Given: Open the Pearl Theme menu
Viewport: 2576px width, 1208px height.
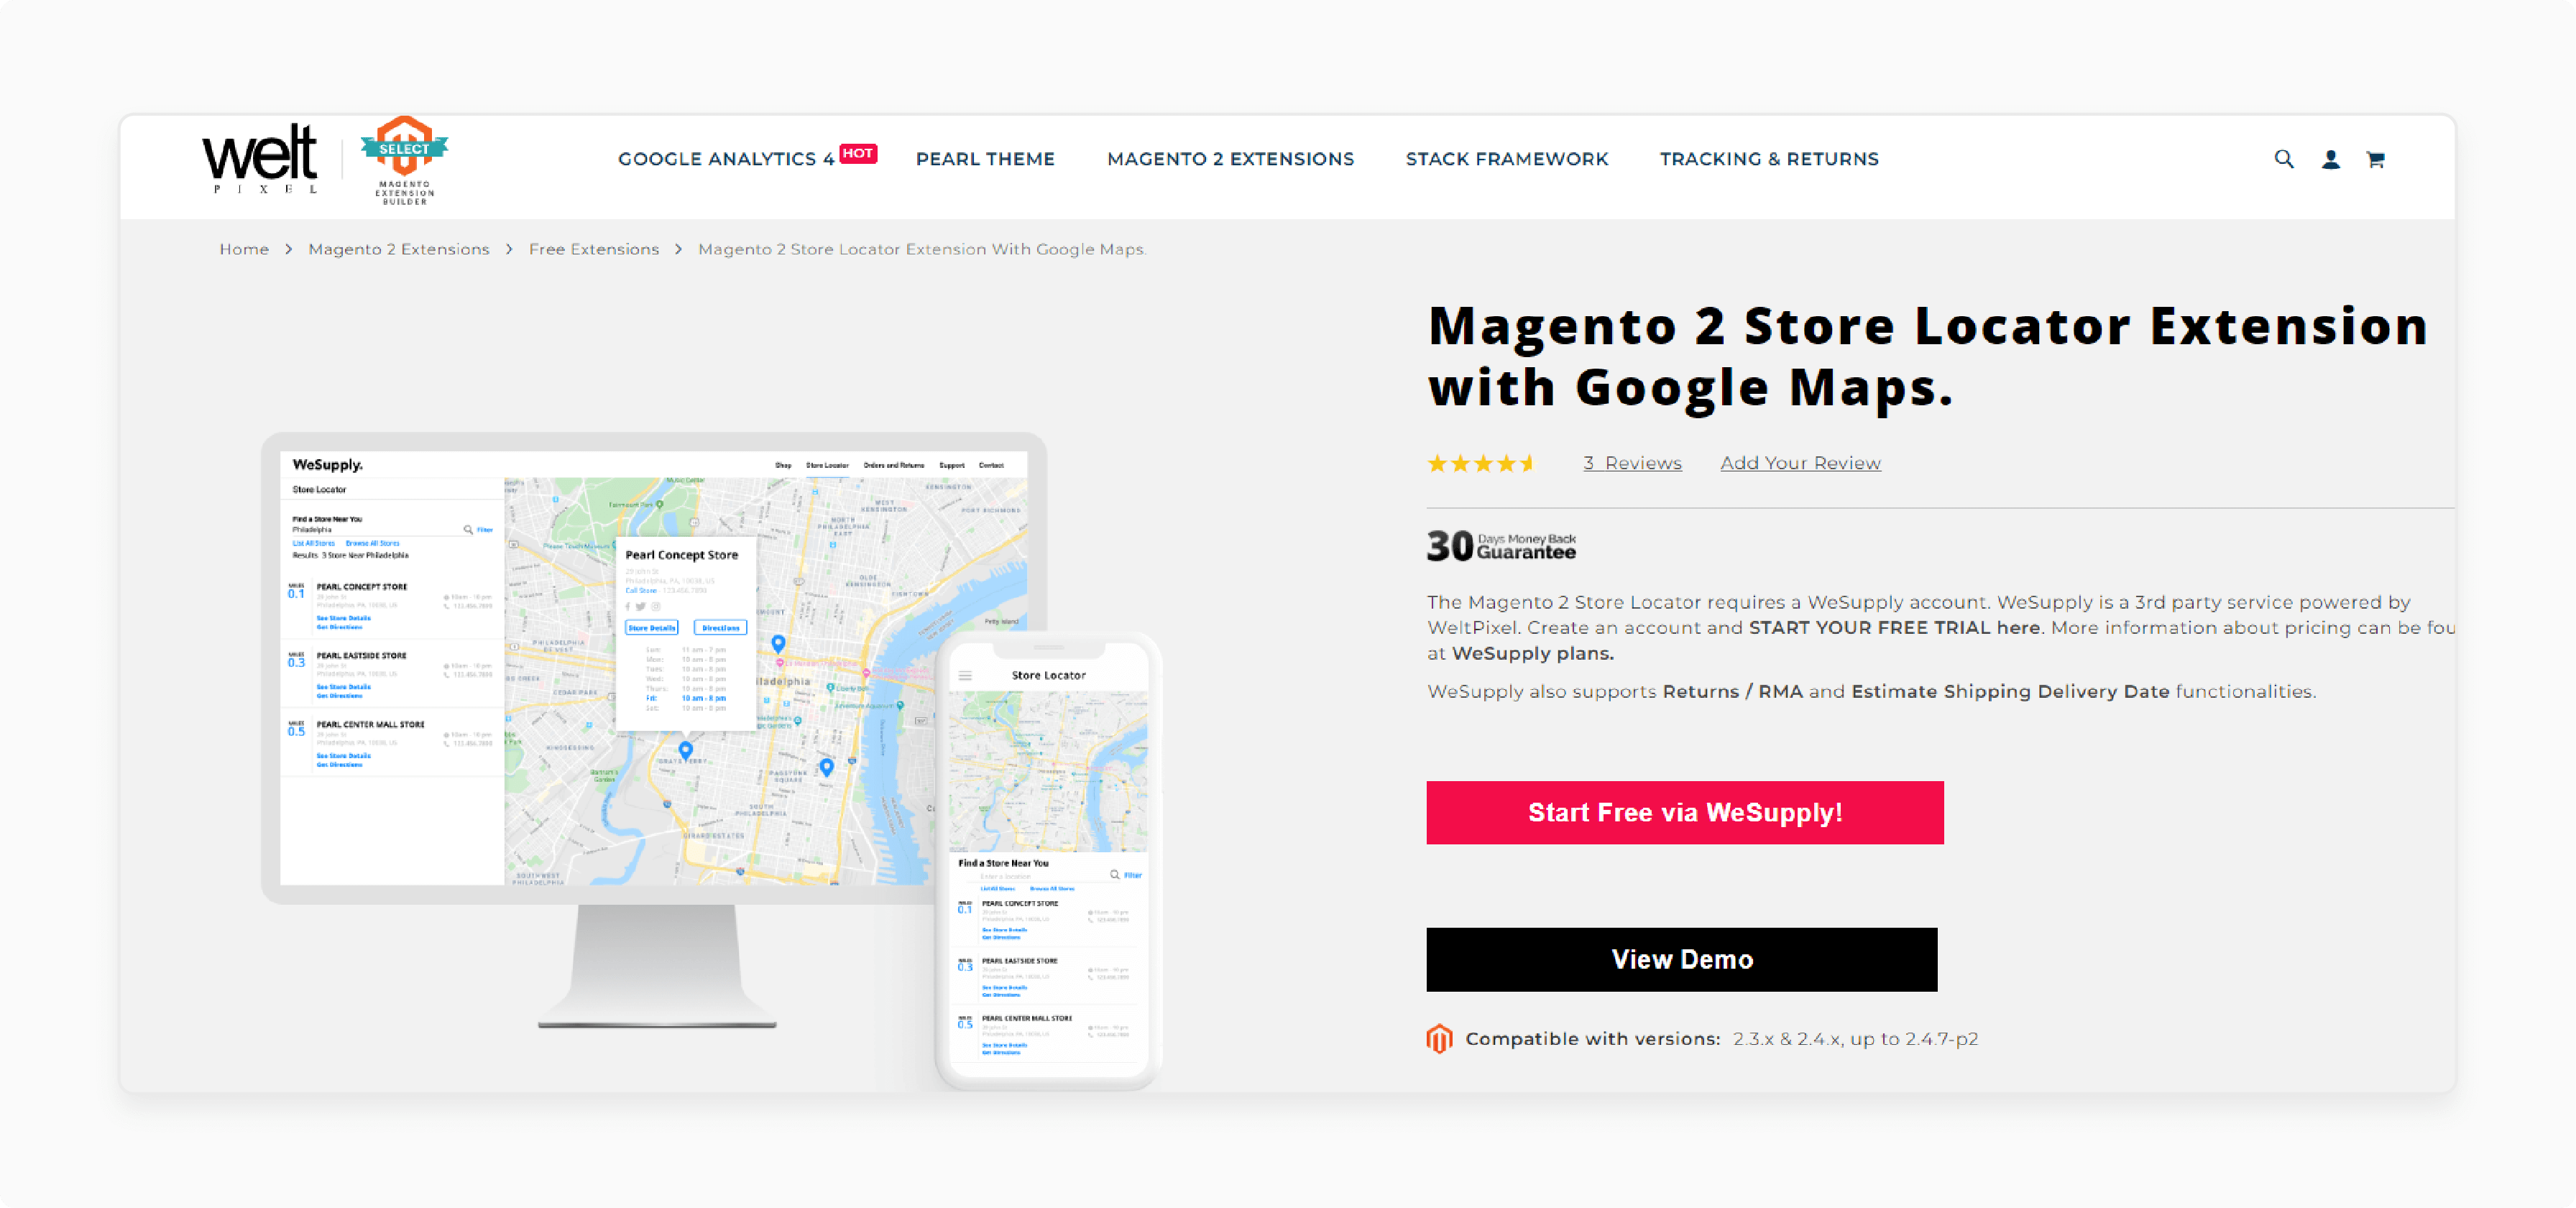Looking at the screenshot, I should click(985, 159).
